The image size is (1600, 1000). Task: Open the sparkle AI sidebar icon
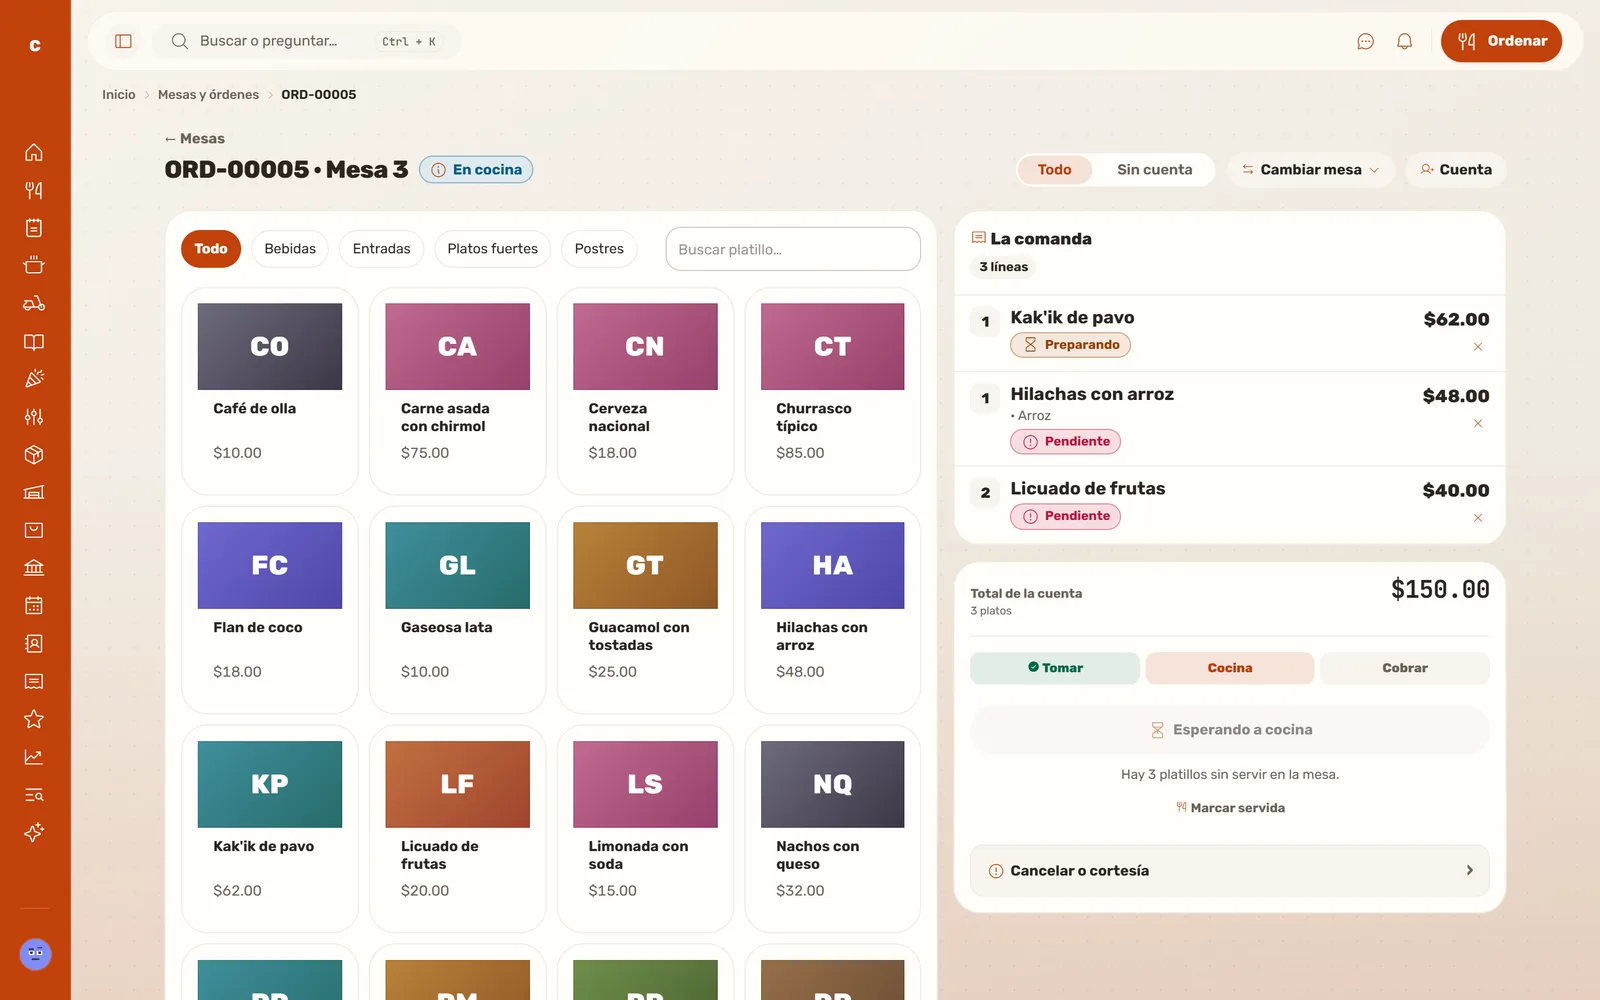[34, 833]
